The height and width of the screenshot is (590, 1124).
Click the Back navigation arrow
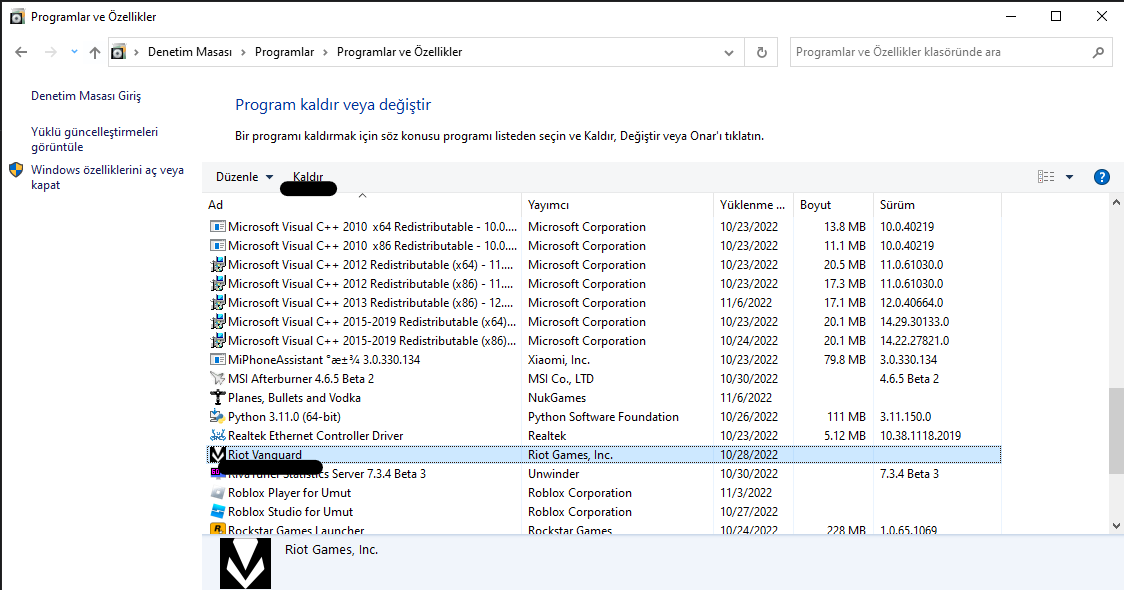click(x=21, y=52)
